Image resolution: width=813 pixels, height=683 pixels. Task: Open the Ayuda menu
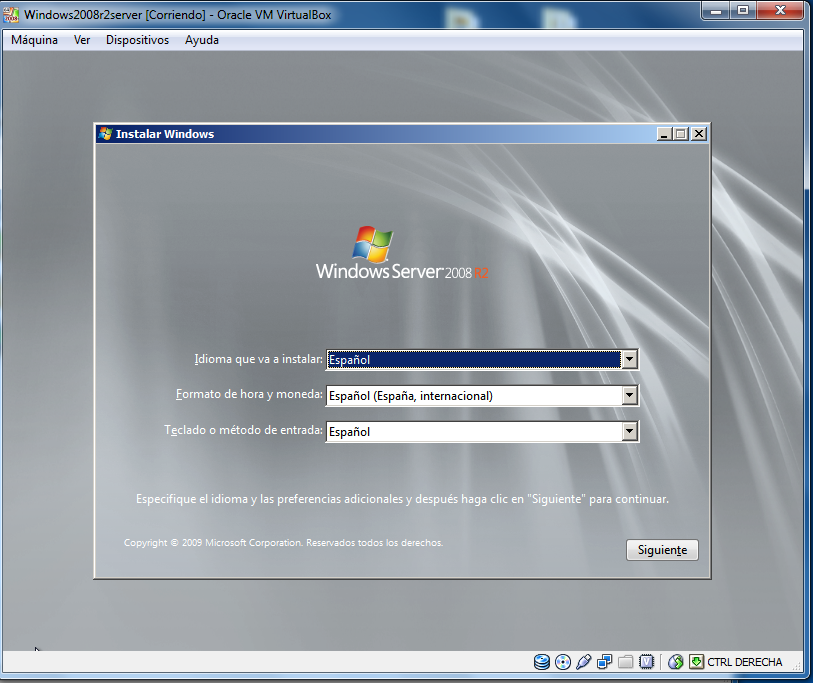click(202, 40)
